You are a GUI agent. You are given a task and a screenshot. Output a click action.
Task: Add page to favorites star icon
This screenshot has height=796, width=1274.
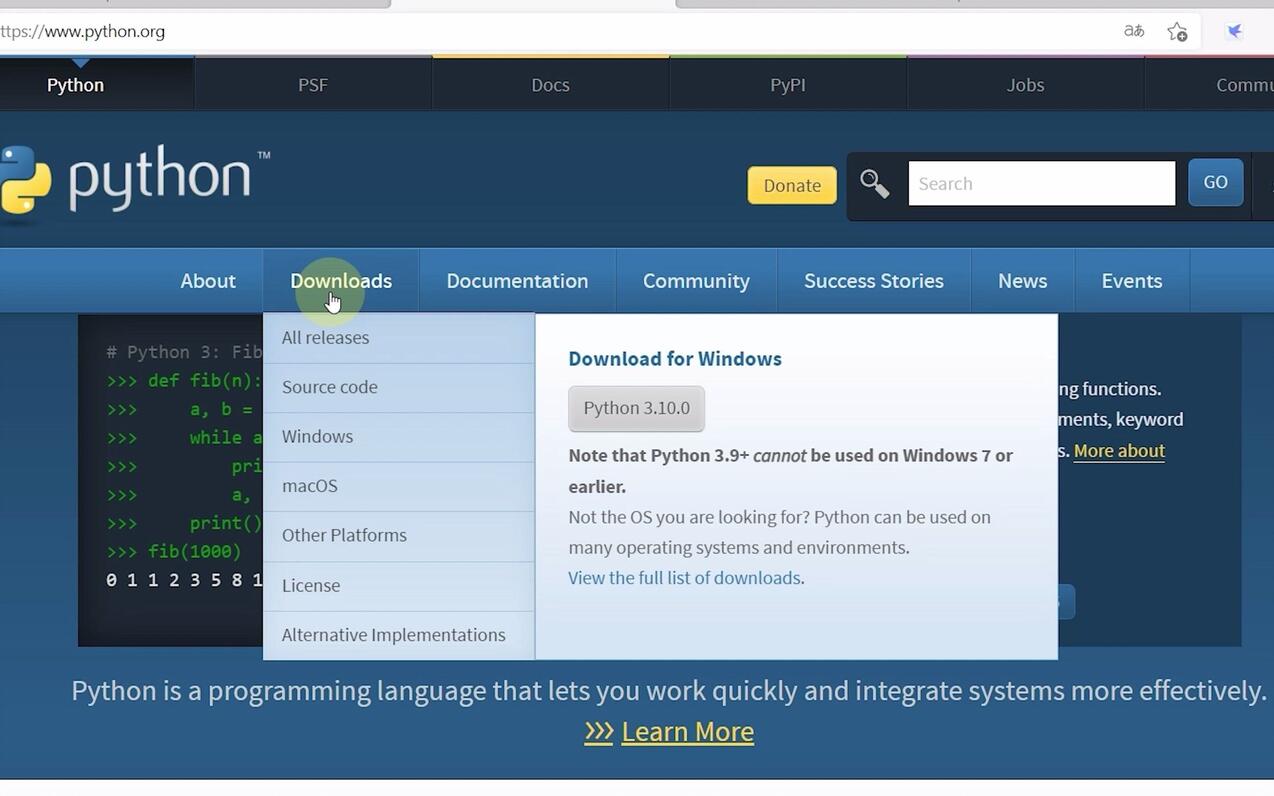[x=1177, y=31]
